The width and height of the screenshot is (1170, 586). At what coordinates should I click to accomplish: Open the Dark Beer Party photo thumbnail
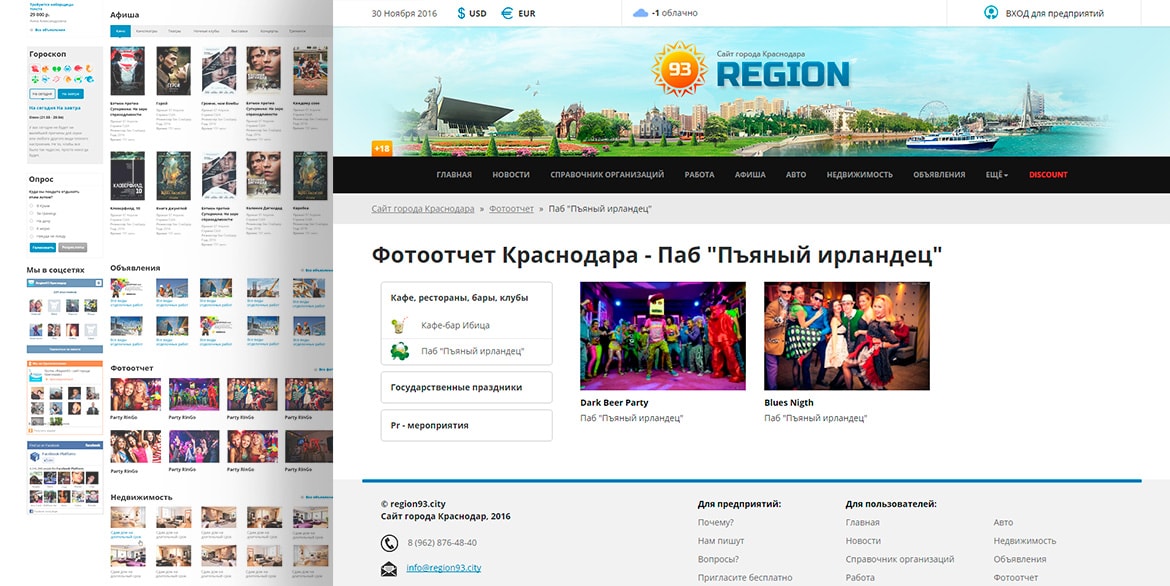click(662, 336)
